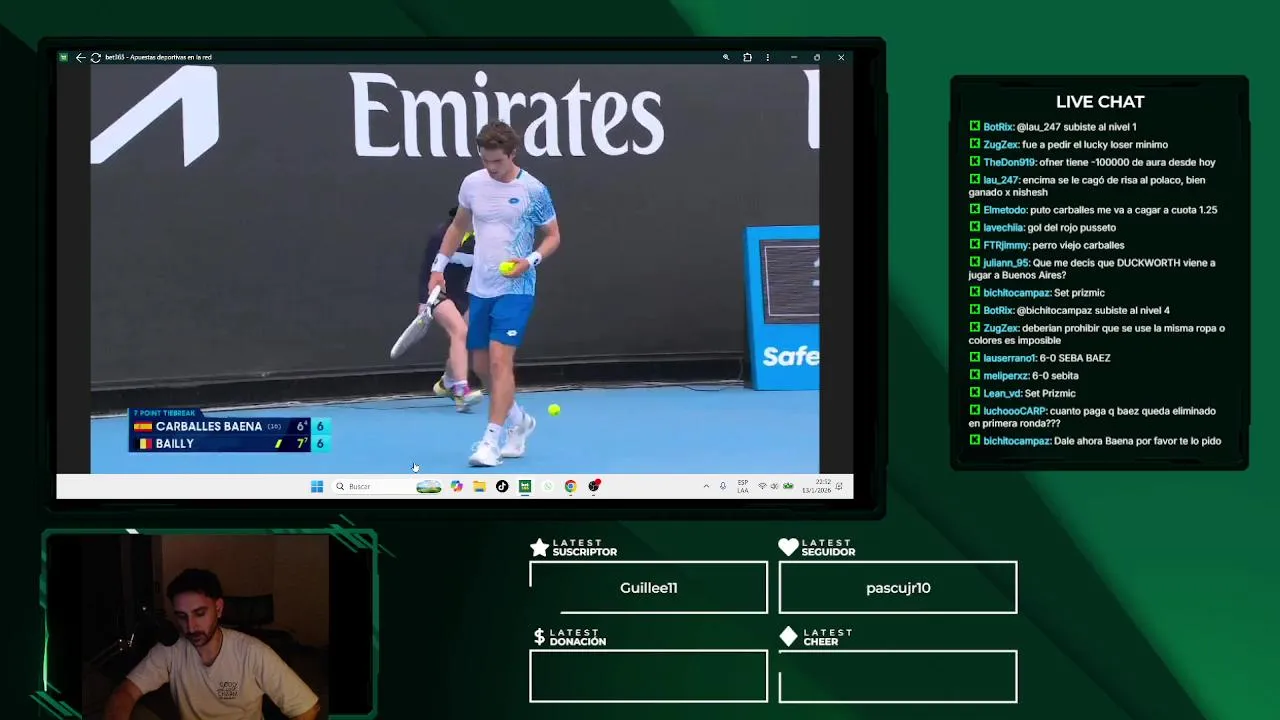Click melipcrxz '6-0 sebita' message

(1024, 375)
